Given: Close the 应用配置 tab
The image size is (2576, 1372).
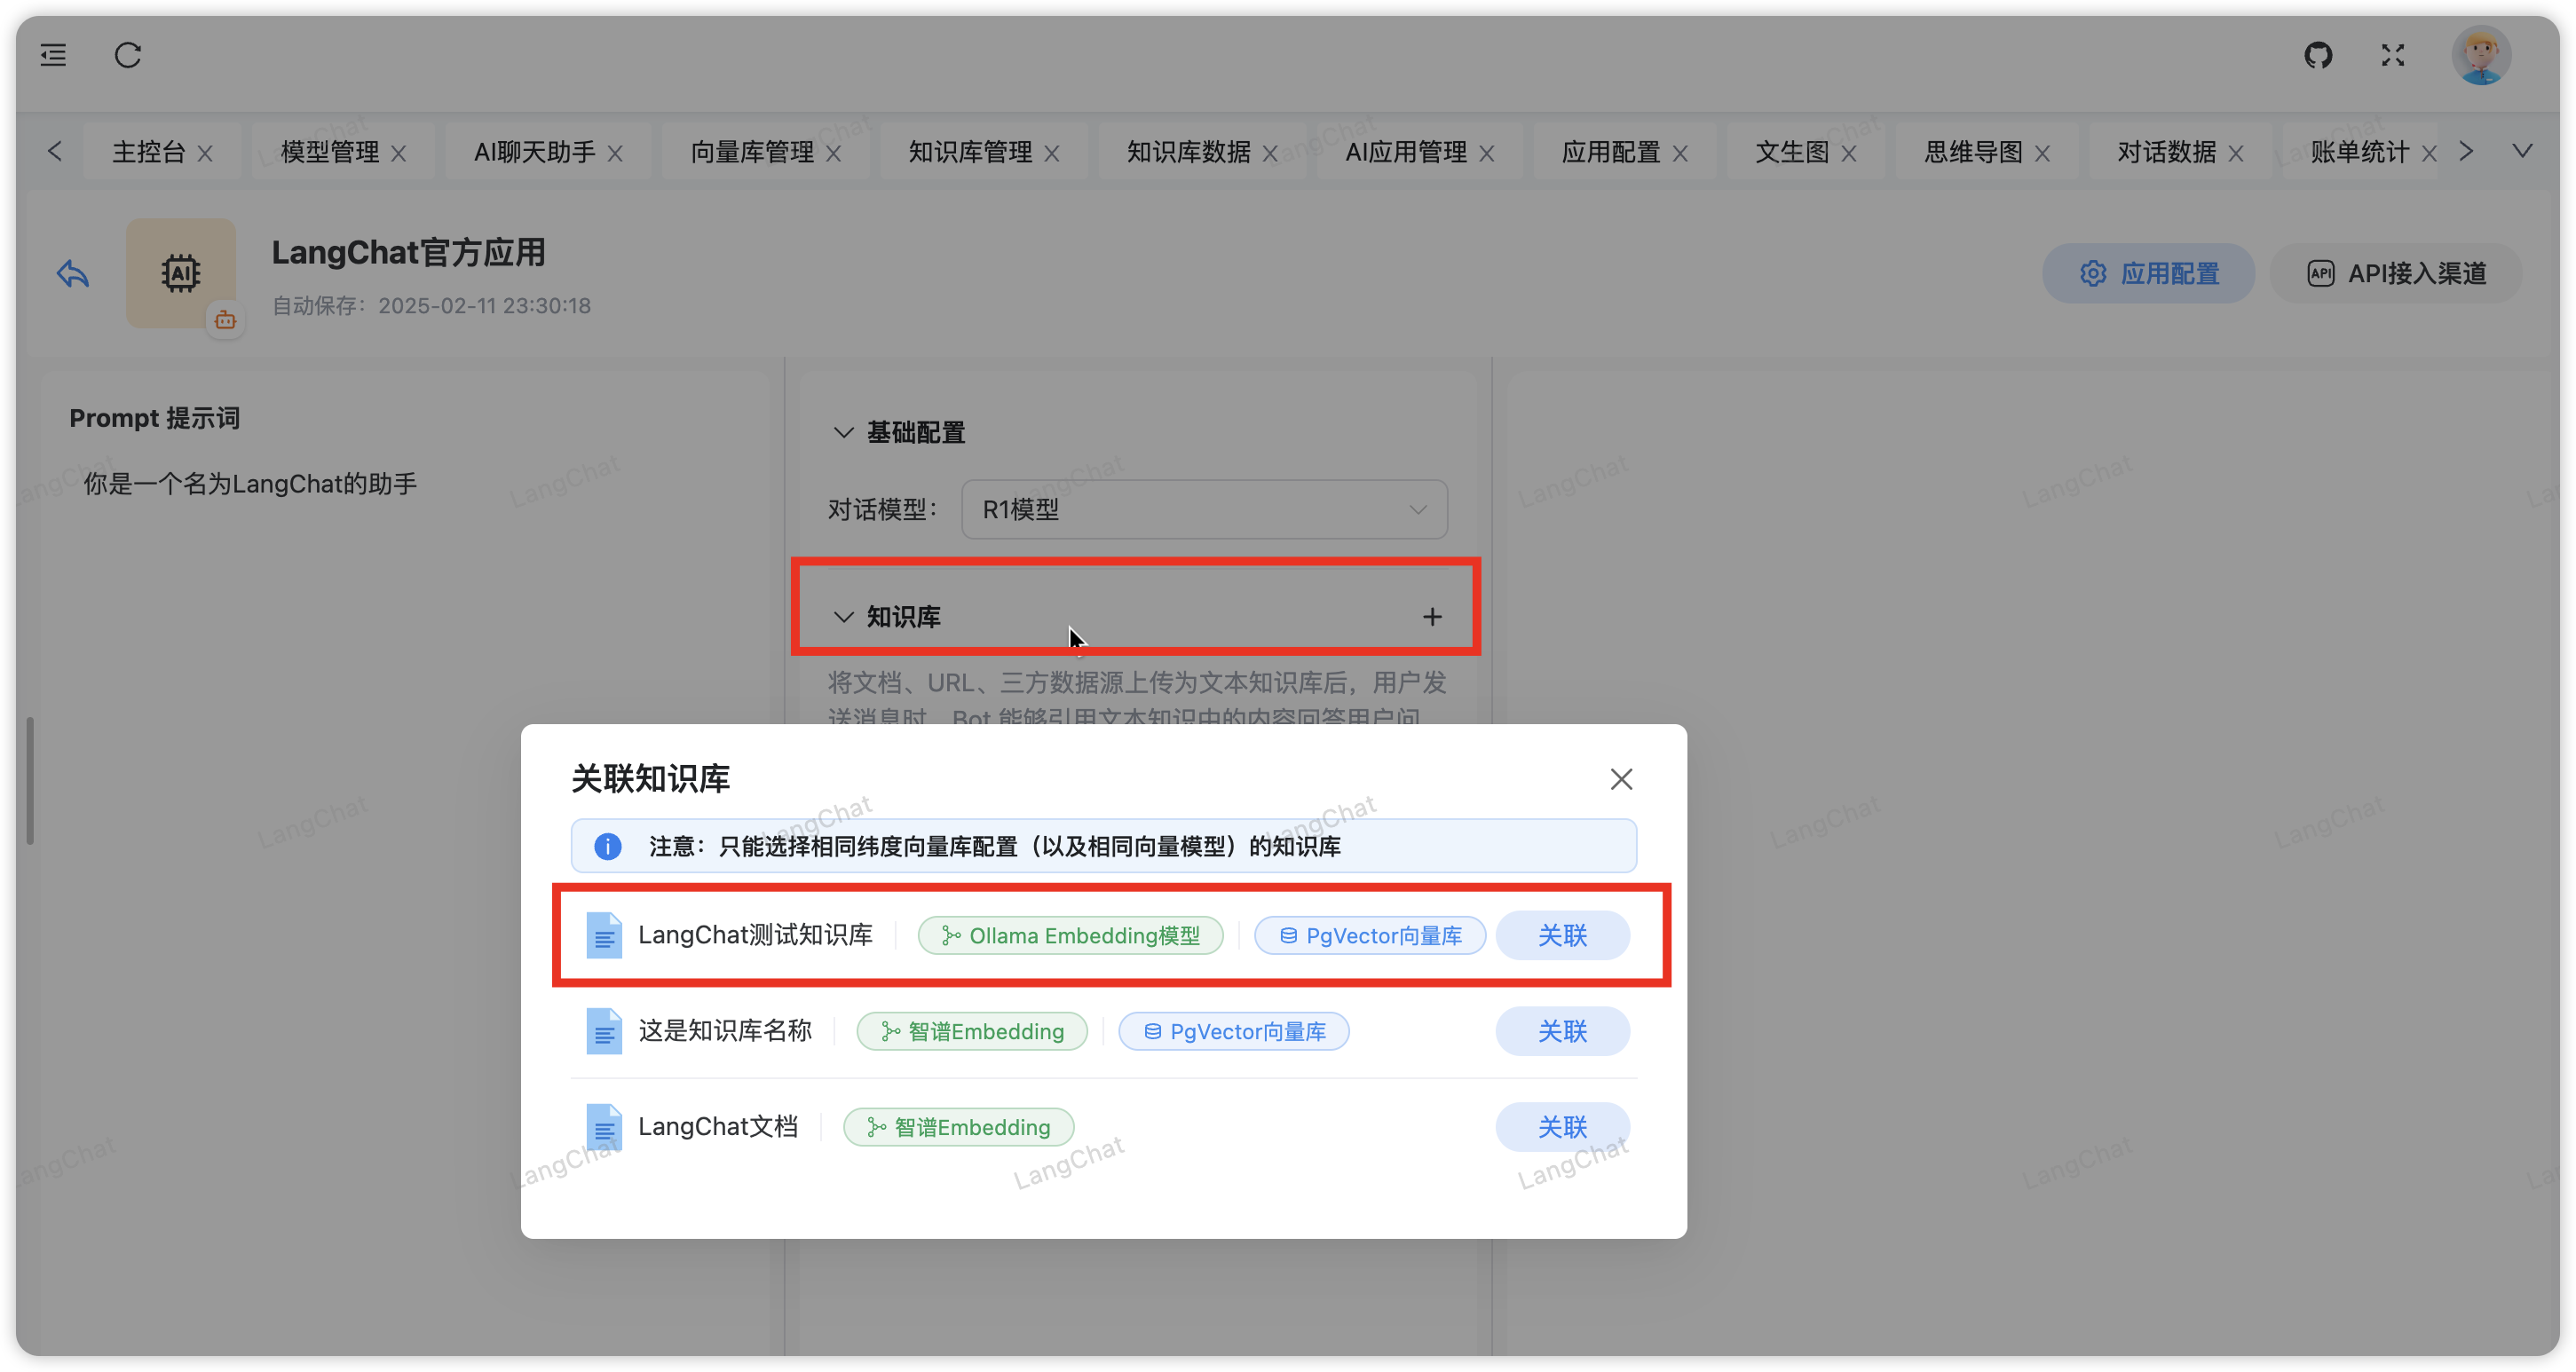Looking at the screenshot, I should pyautogui.click(x=1680, y=153).
